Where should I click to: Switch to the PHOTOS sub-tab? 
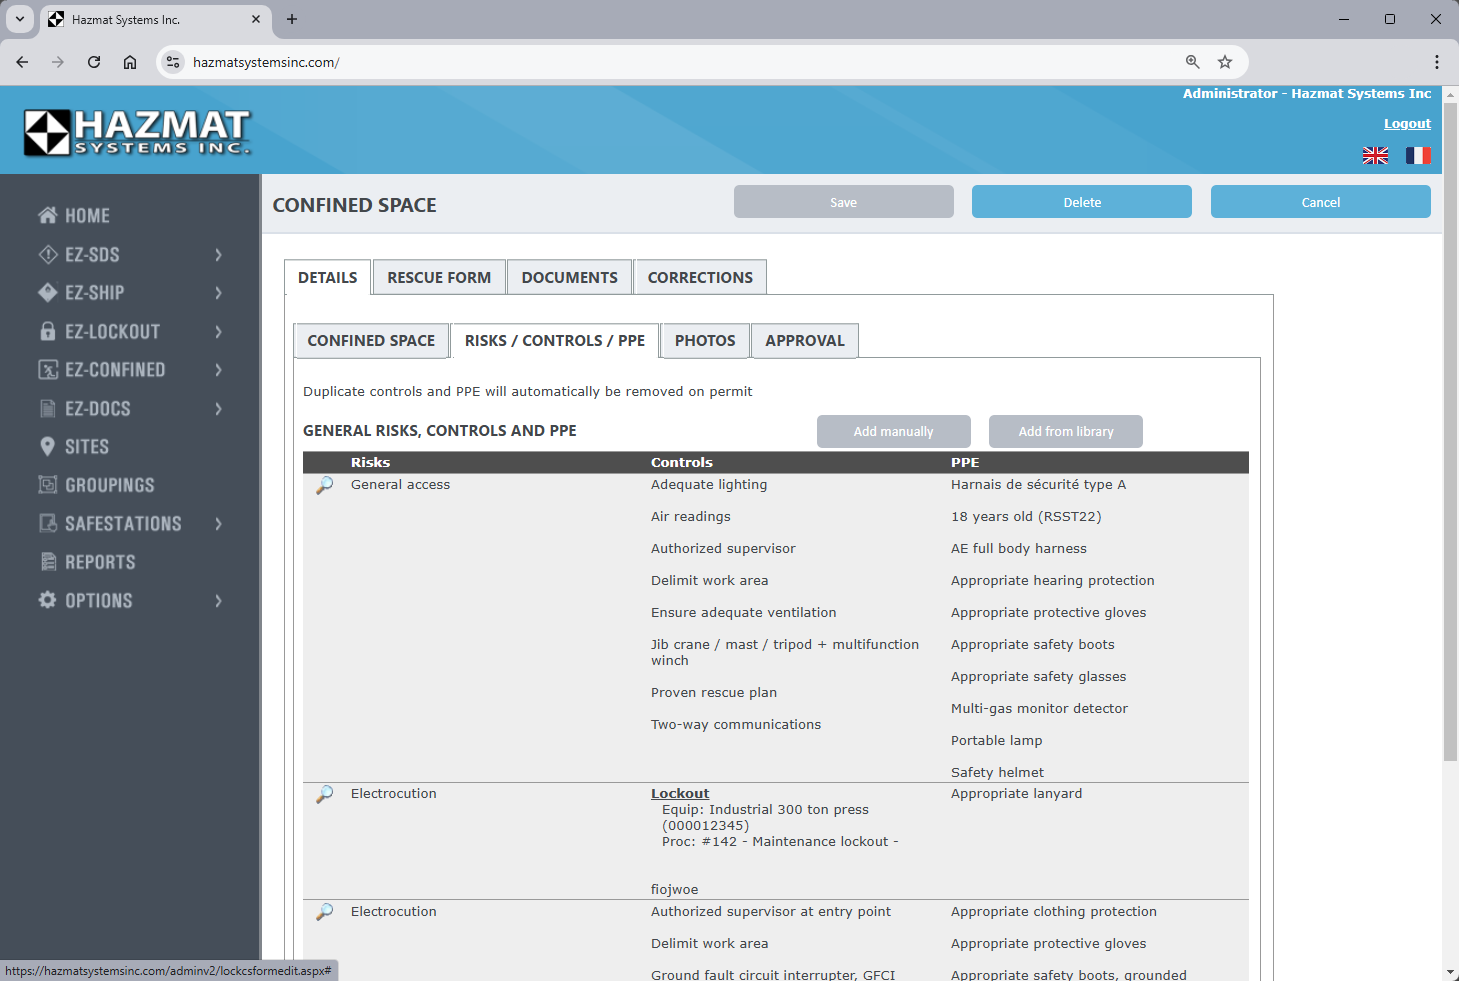pyautogui.click(x=705, y=341)
